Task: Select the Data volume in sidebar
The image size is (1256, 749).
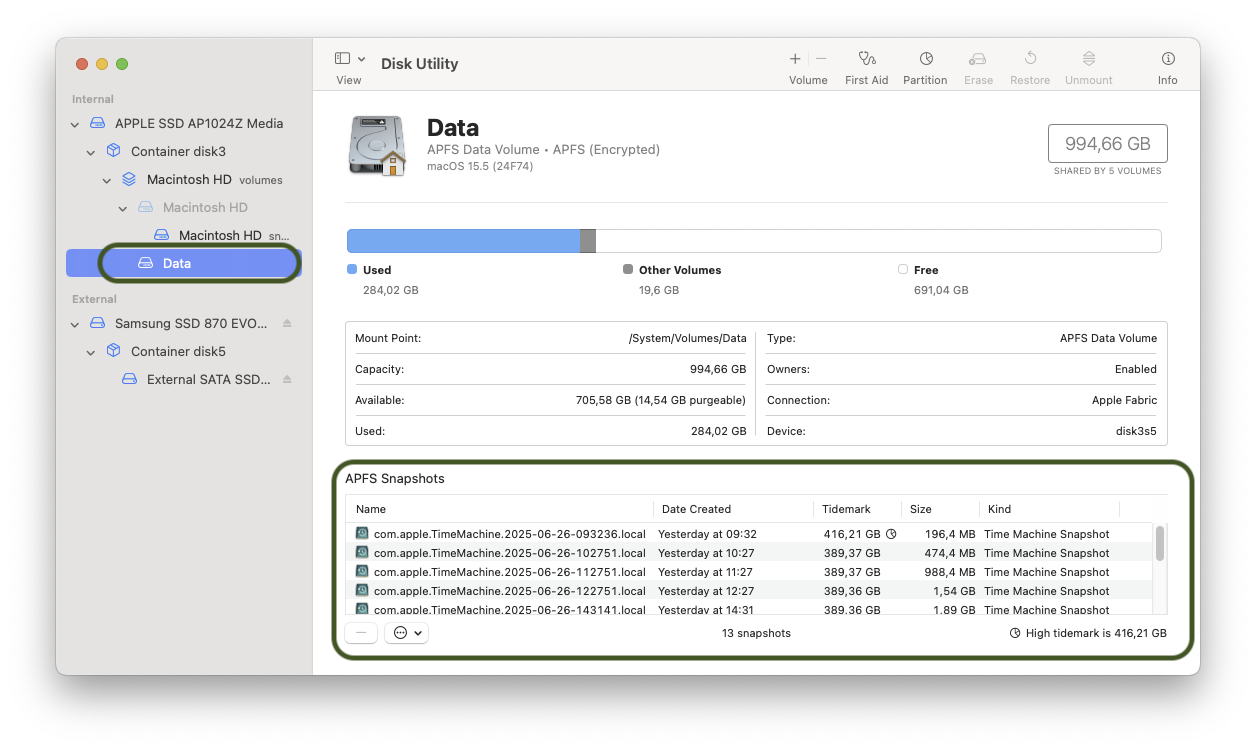Action: 184,263
